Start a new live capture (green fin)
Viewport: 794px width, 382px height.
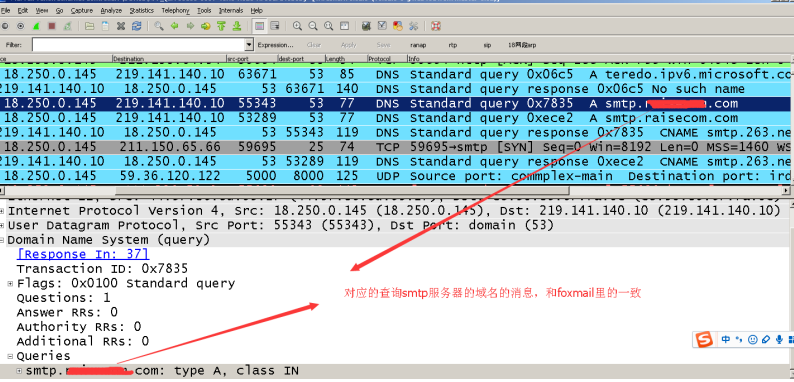[x=36, y=26]
